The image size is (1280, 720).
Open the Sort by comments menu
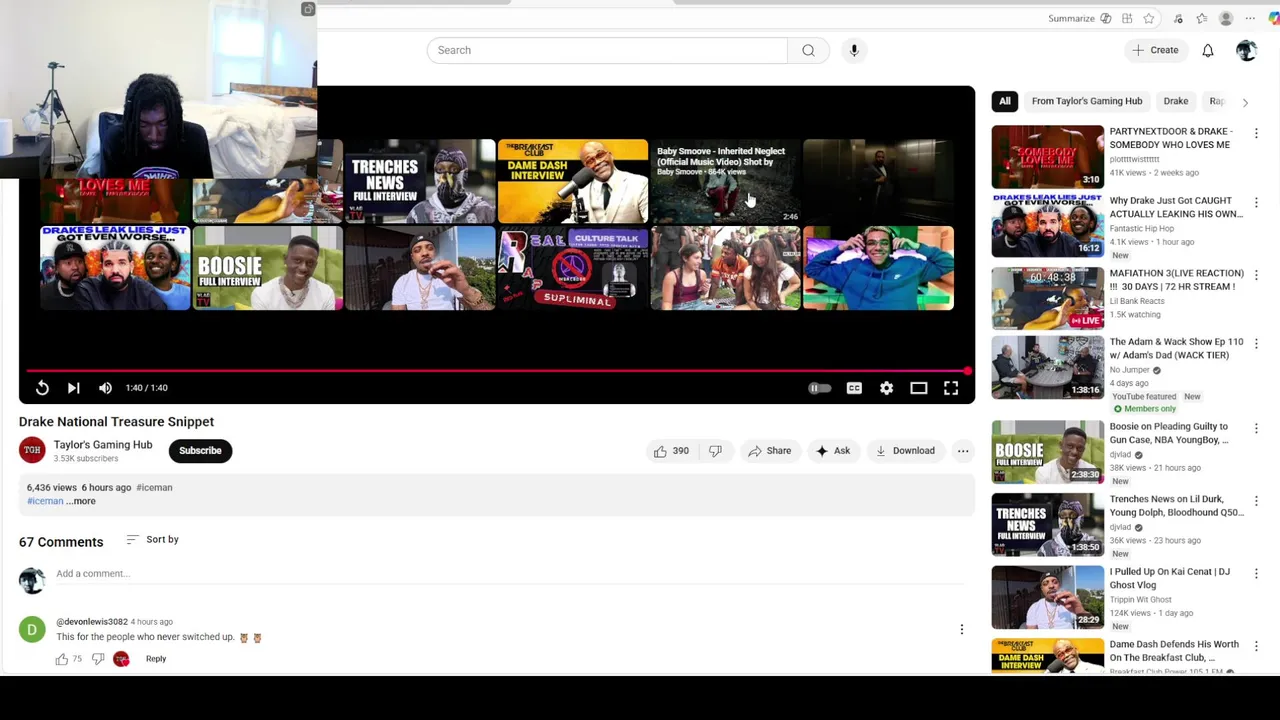153,540
